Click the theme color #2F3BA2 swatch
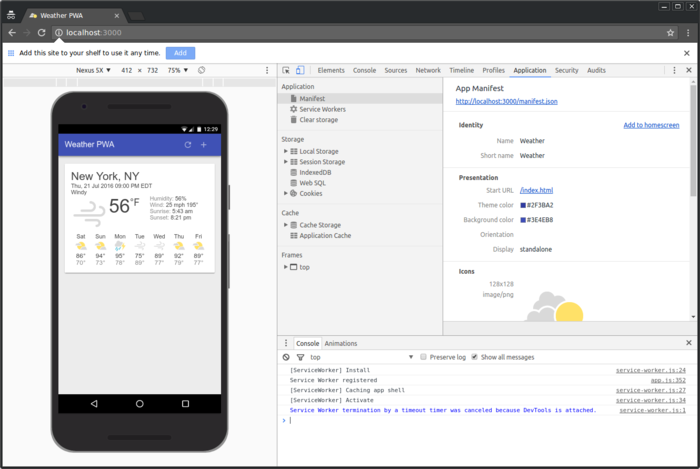This screenshot has height=469, width=700. pyautogui.click(x=523, y=205)
